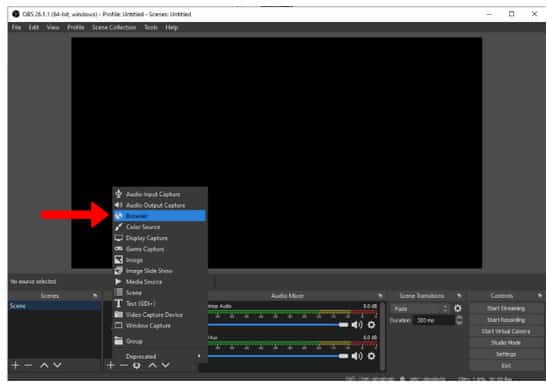Add Video Capture Device source
The height and width of the screenshot is (387, 547).
point(160,315)
